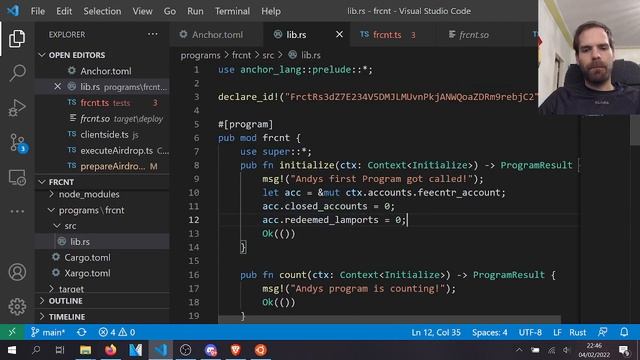Select lib.rs under src folder

point(102,242)
